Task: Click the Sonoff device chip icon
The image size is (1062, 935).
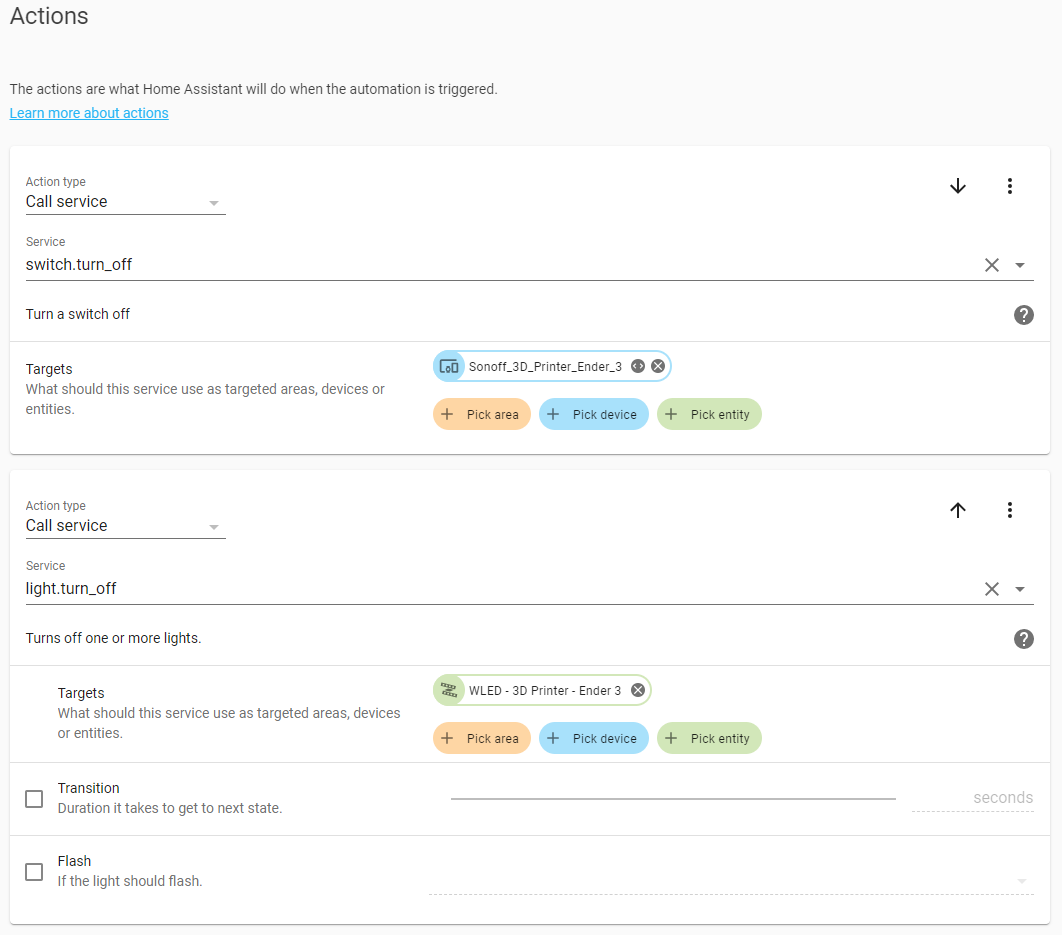Action: point(449,367)
